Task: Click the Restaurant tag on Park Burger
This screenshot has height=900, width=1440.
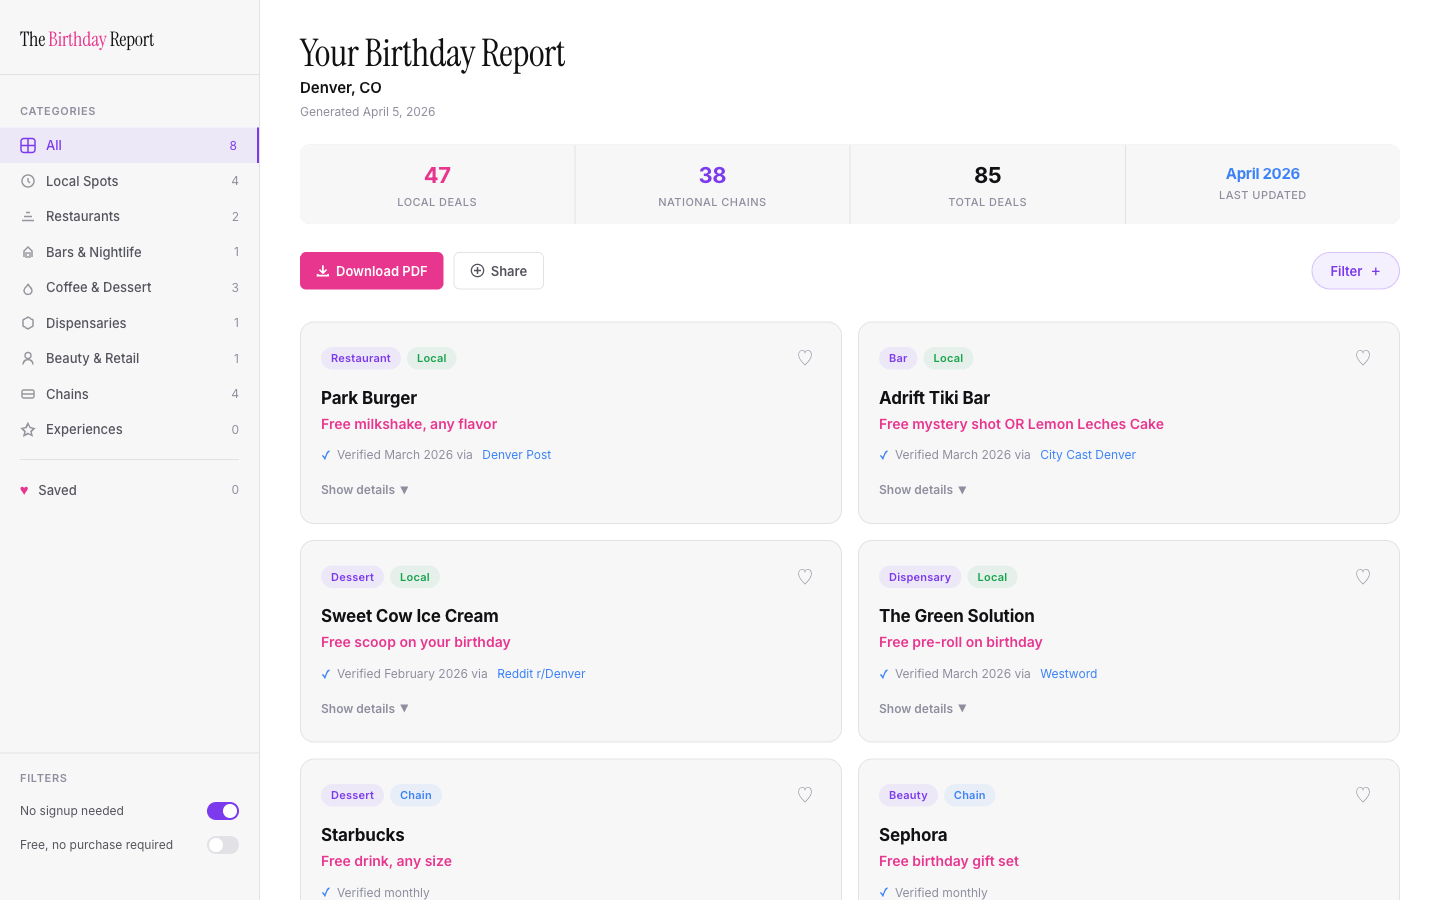Action: (x=361, y=358)
